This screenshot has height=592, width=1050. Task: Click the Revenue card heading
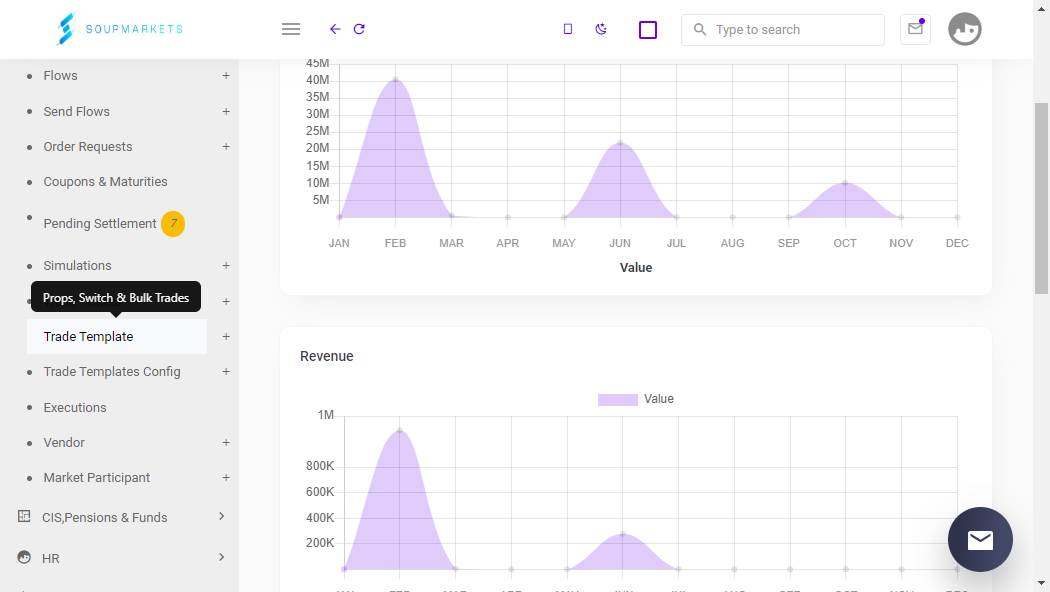click(x=327, y=356)
